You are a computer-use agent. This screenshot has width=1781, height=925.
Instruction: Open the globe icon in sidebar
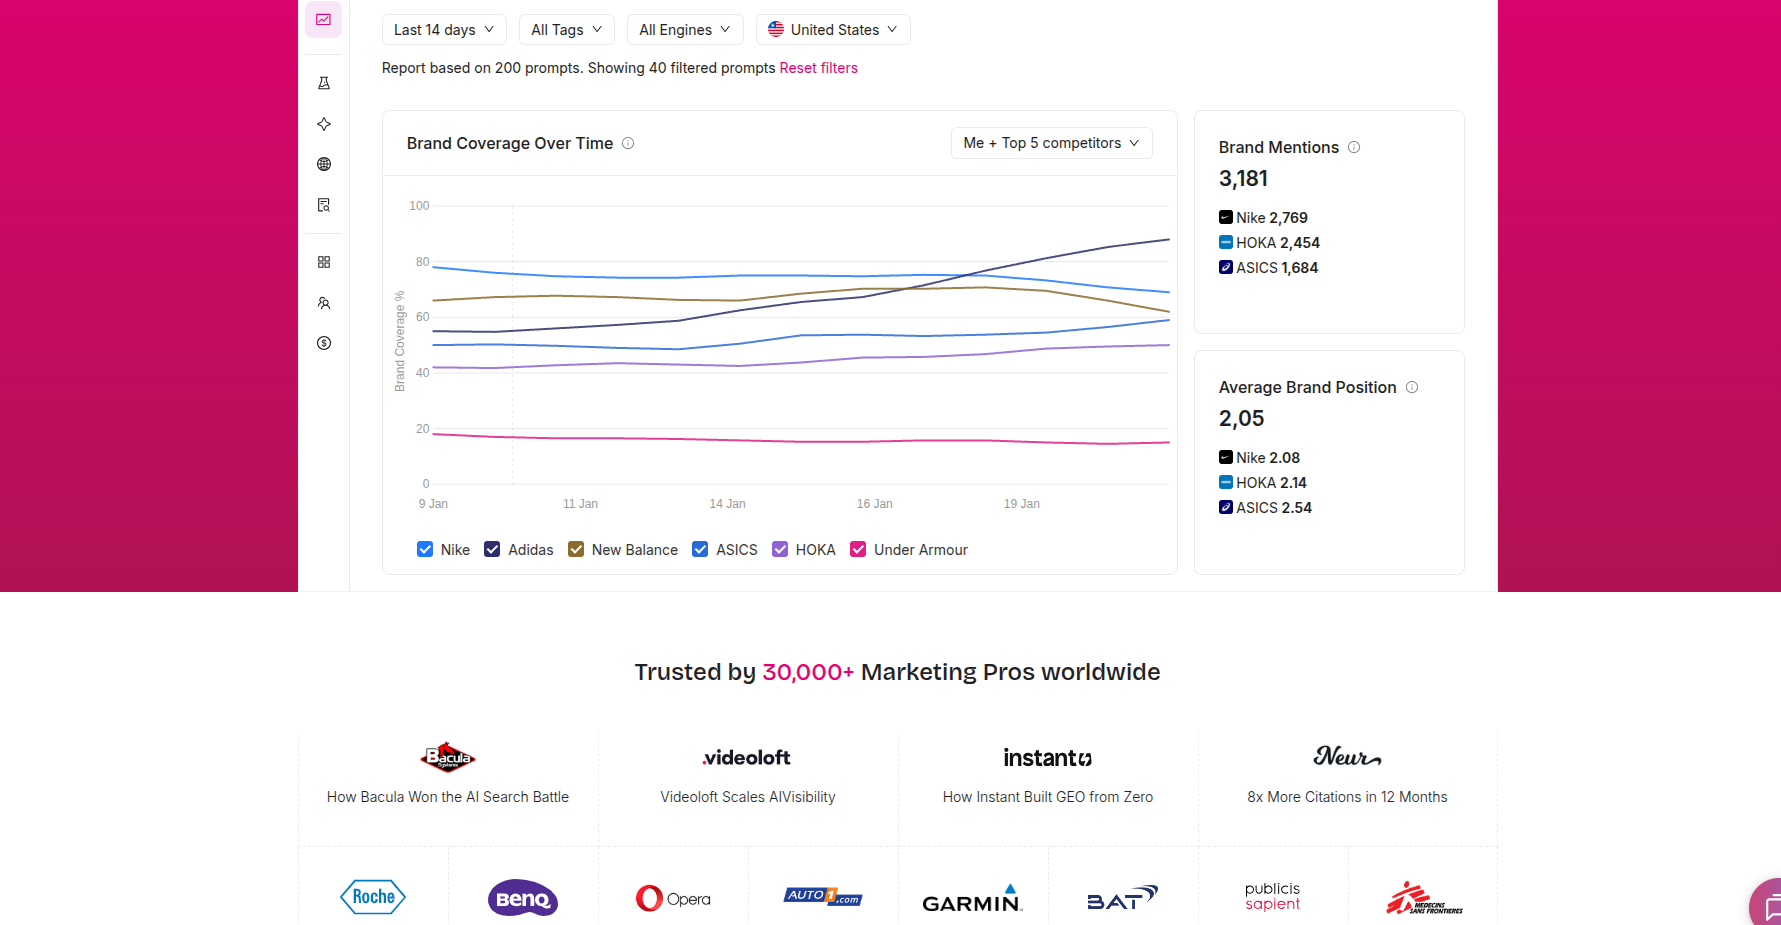[x=324, y=164]
